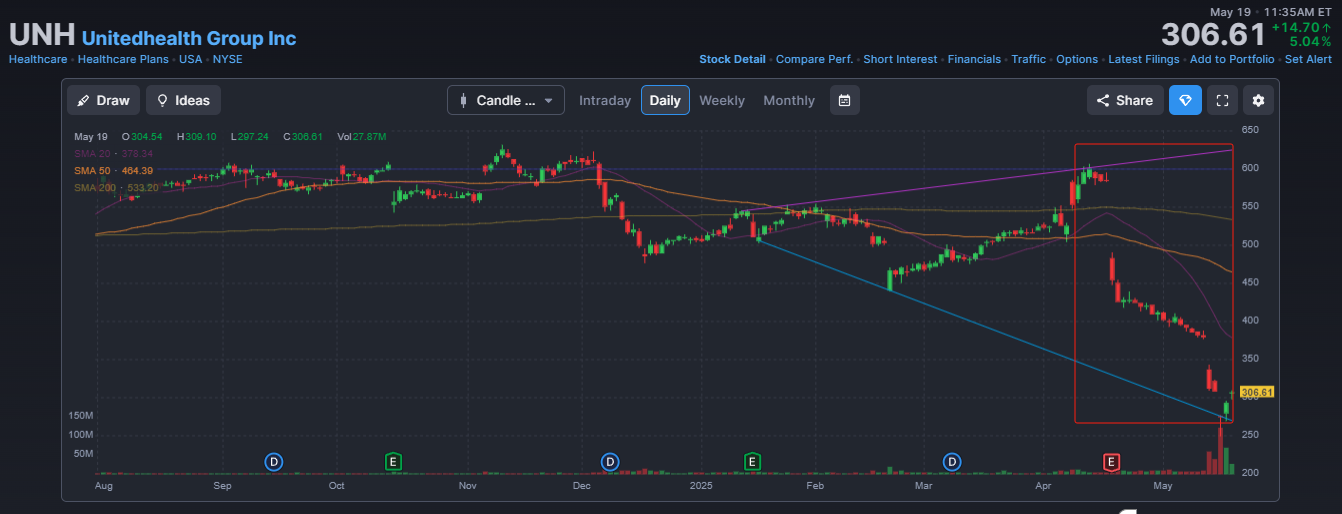The image size is (1342, 514).
Task: Click Unitedhealth Group Inc company name
Action: click(189, 38)
